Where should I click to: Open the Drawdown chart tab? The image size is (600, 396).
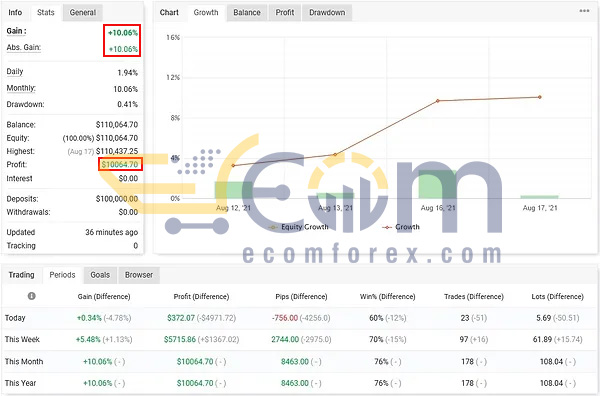pos(327,13)
